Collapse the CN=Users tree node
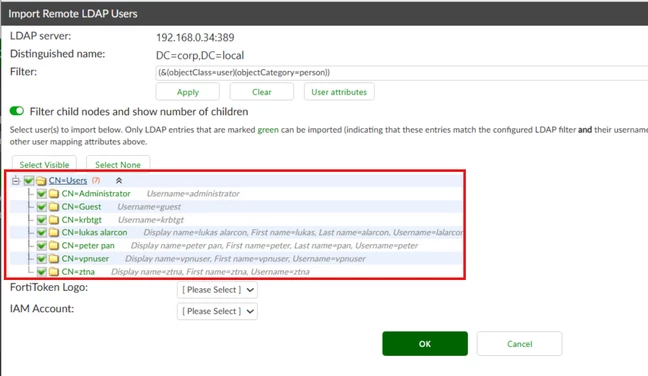Viewport: 648px width, 376px height. pyautogui.click(x=16, y=181)
